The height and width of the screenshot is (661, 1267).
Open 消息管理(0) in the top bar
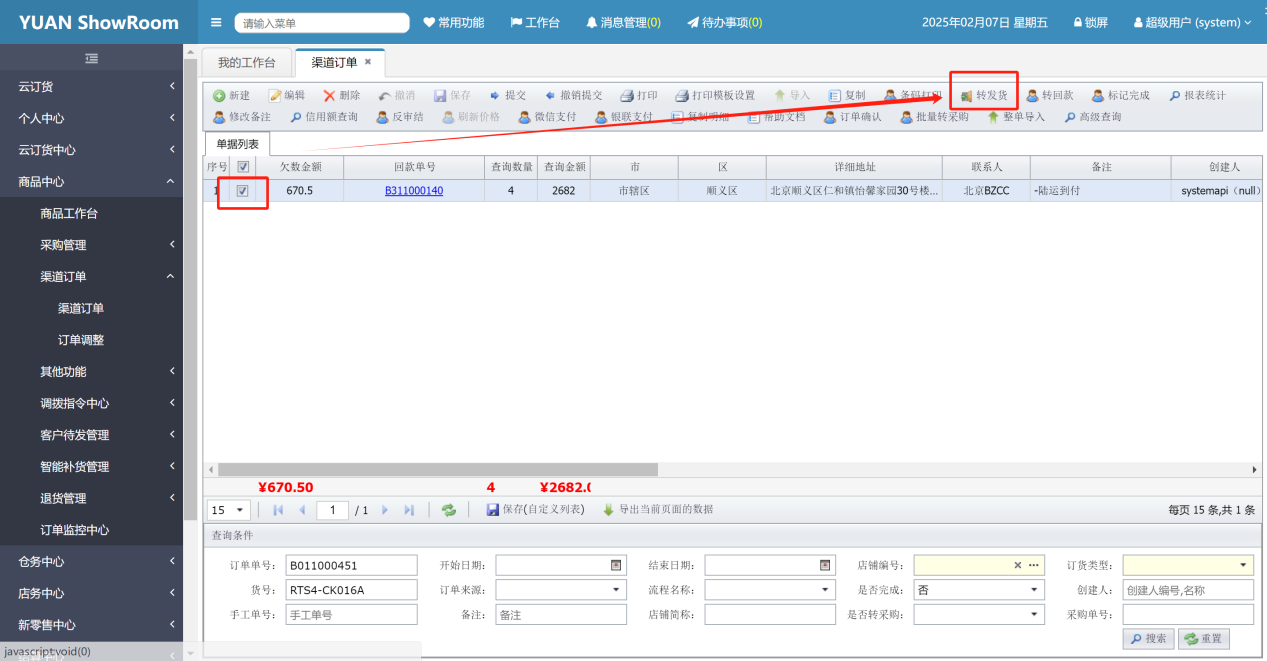pyautogui.click(x=623, y=22)
